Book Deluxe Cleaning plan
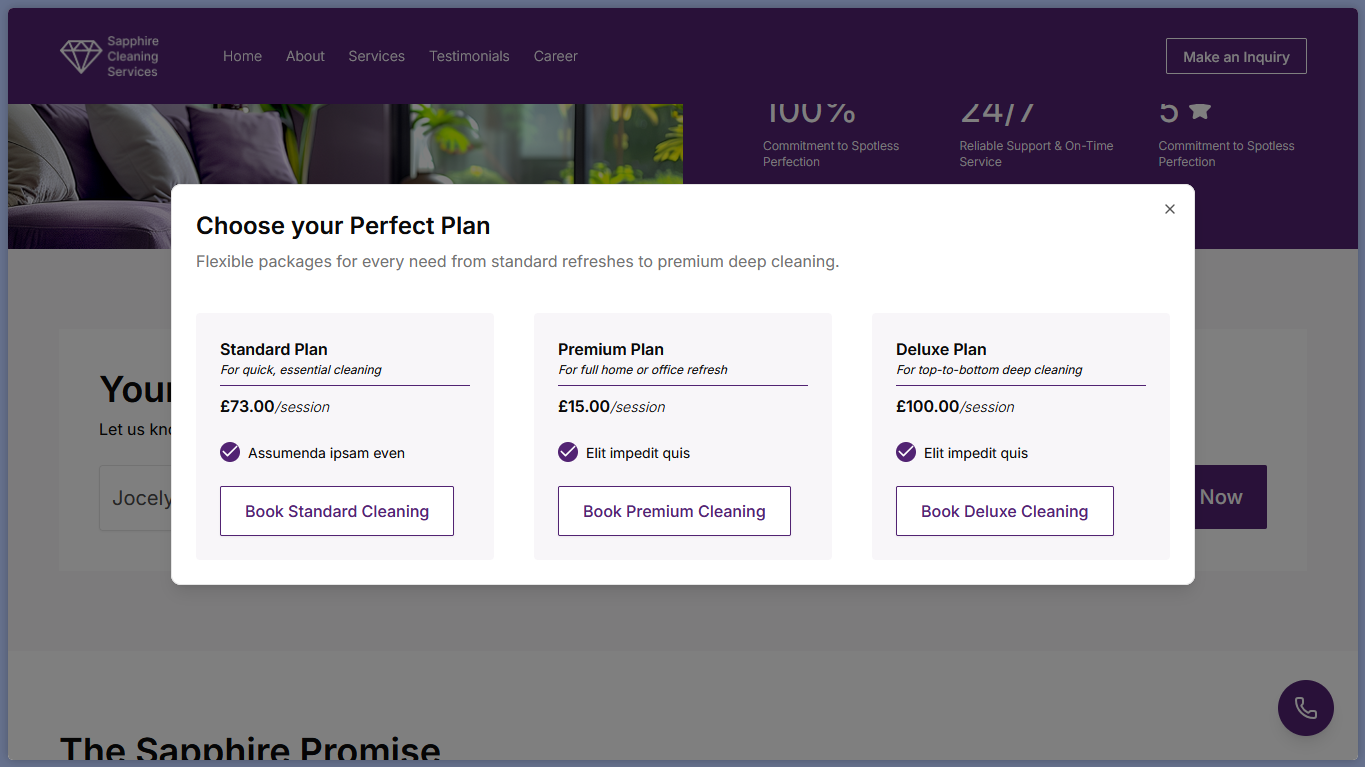 click(1004, 511)
